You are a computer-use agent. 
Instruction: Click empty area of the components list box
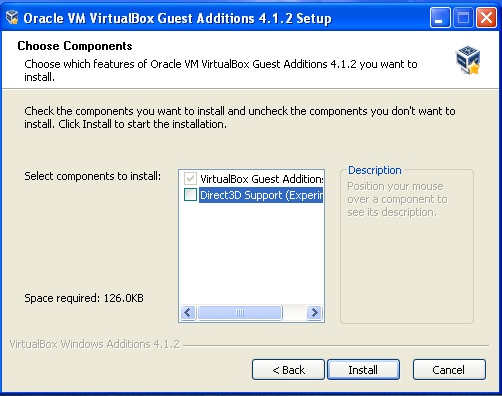[251, 253]
